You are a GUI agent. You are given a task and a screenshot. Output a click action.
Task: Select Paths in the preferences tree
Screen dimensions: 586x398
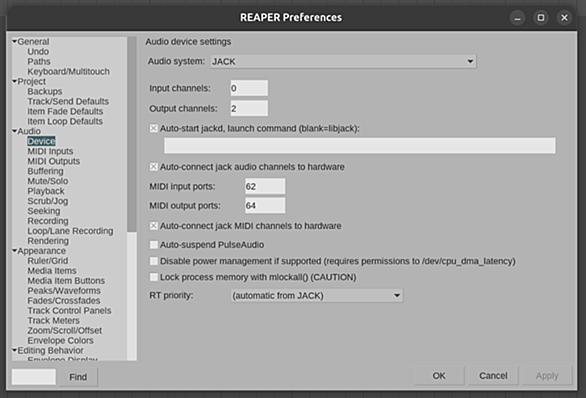coord(39,62)
